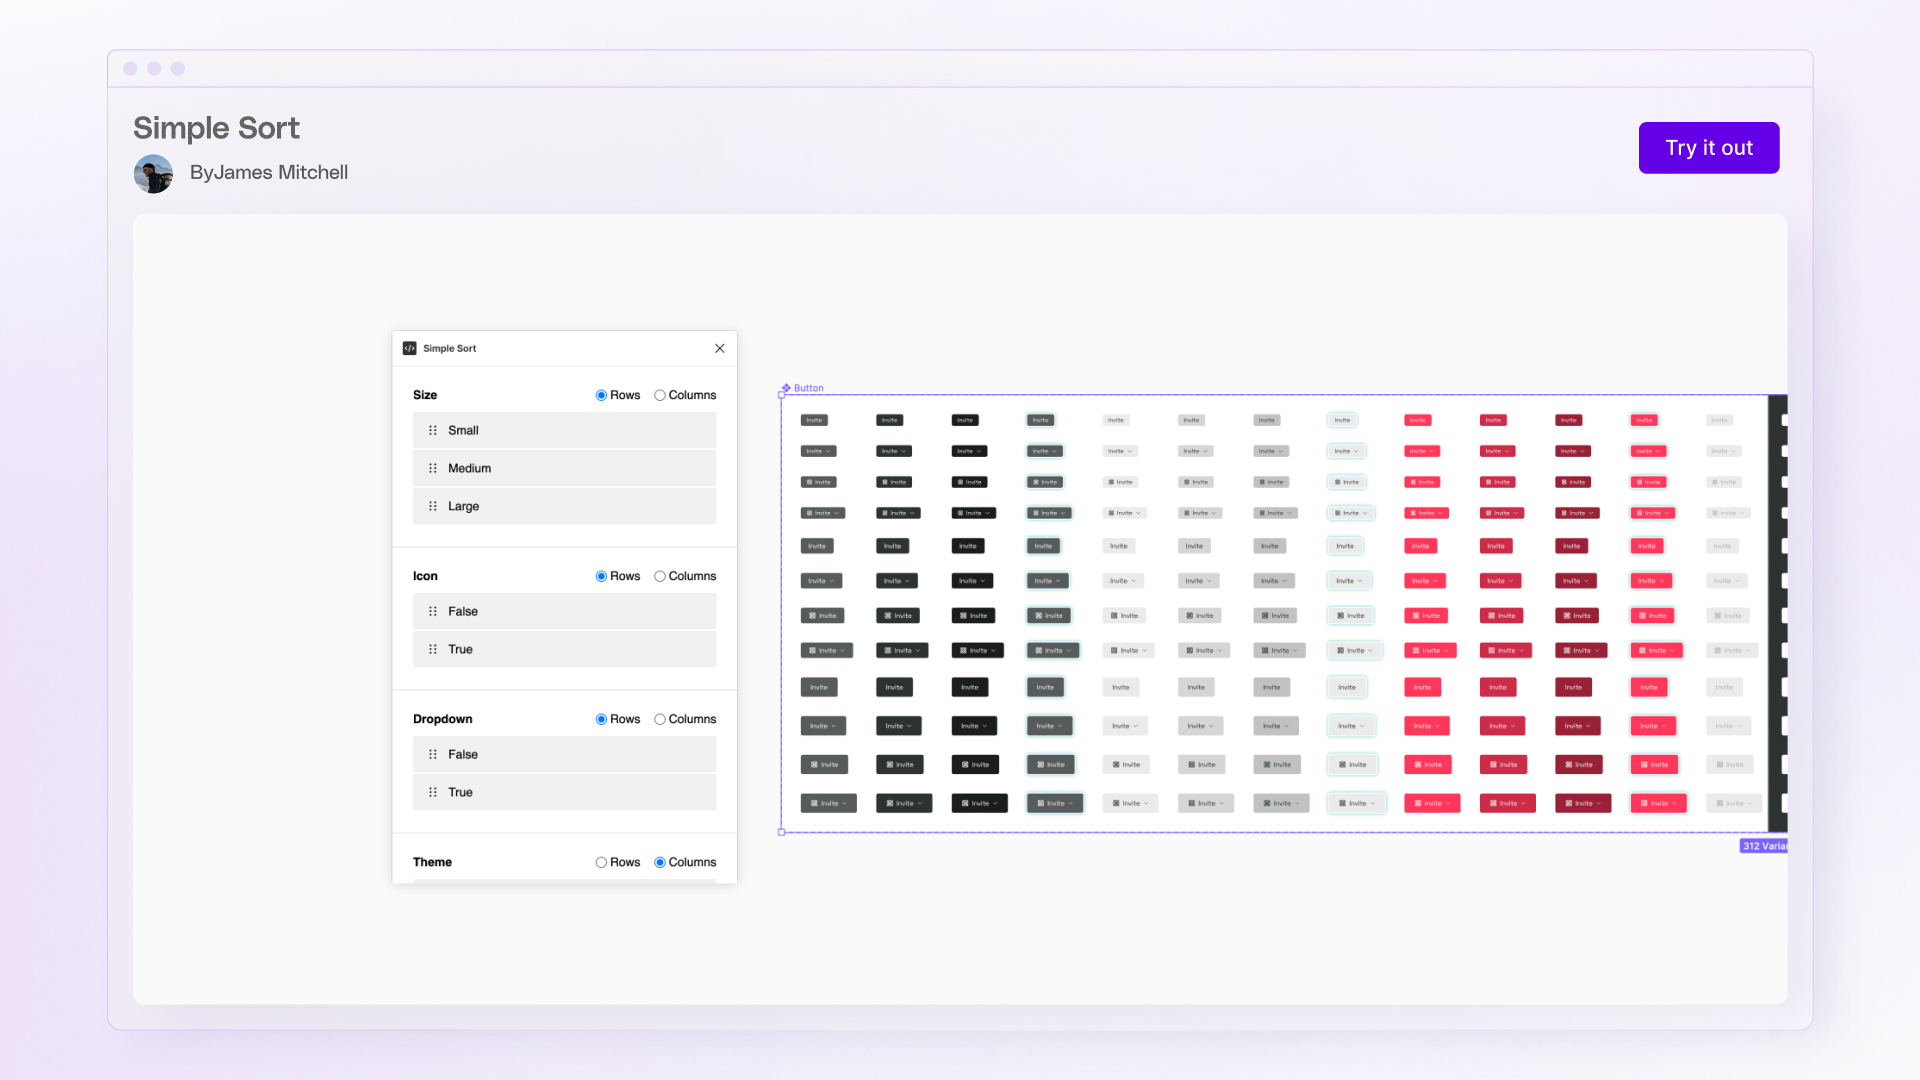Viewport: 1920px width, 1080px height.
Task: Click the drag handle next to Small
Action: click(x=433, y=430)
